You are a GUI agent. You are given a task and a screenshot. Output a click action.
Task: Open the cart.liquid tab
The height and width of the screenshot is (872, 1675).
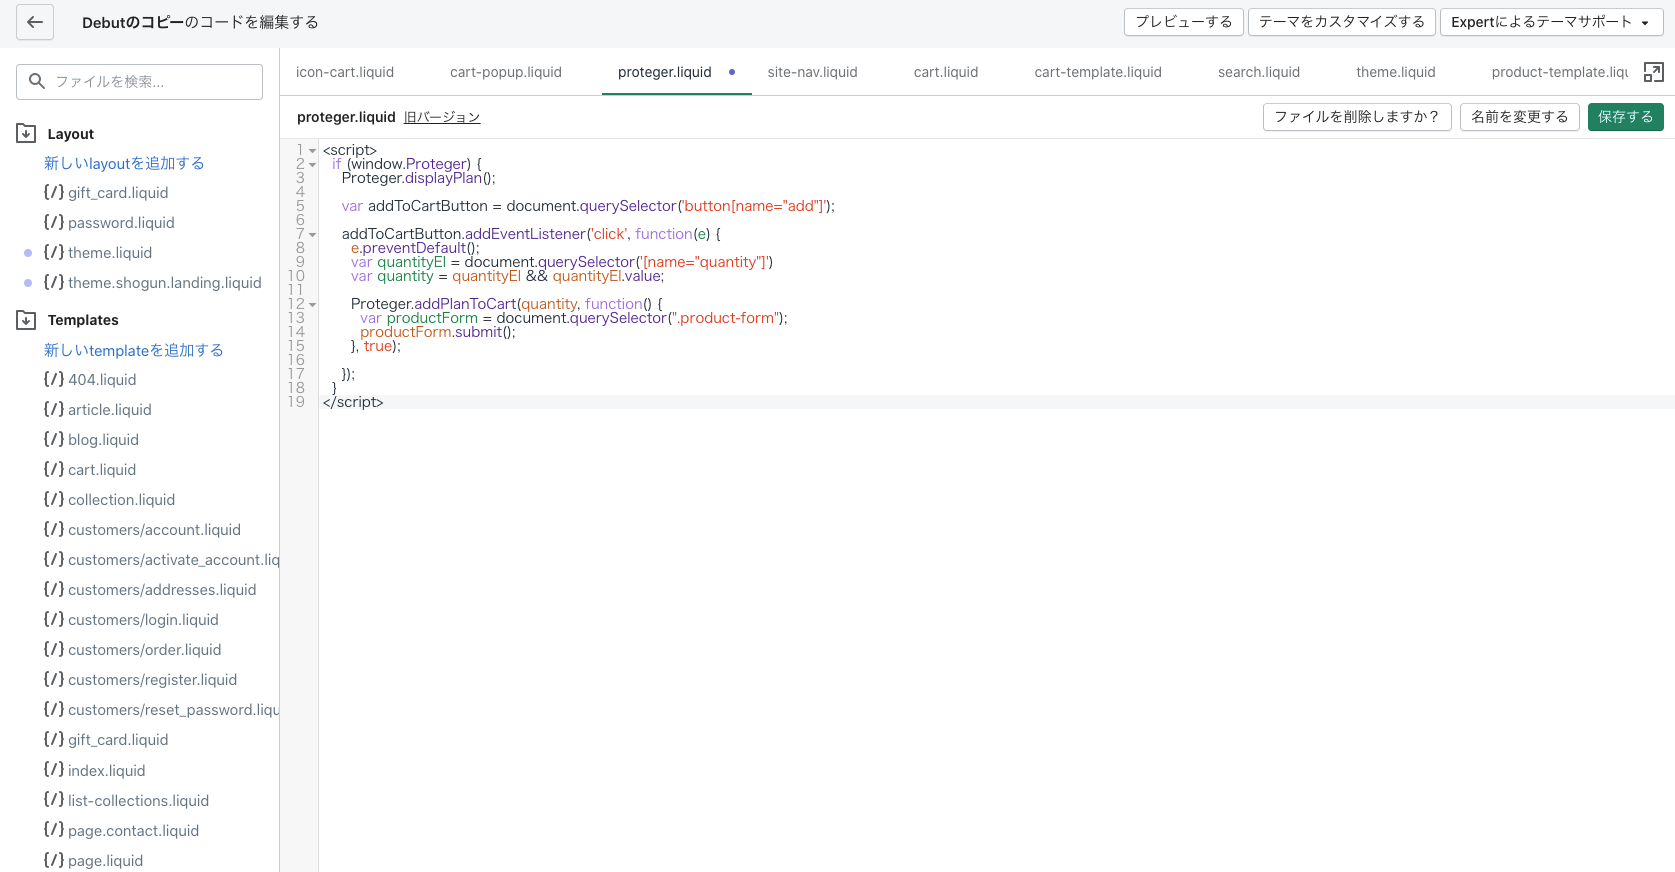tap(946, 72)
